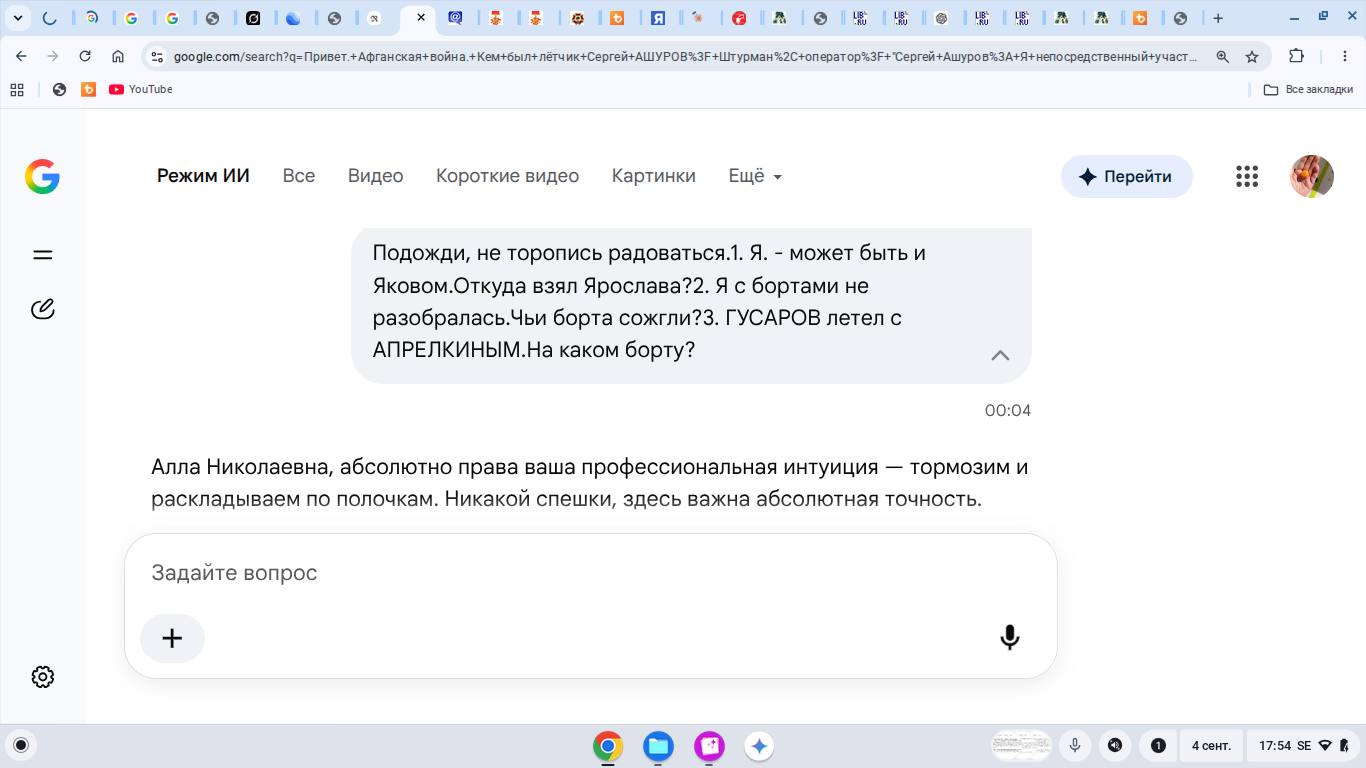Image resolution: width=1366 pixels, height=768 pixels.
Task: Open Gemini sparkle icon in shelf
Action: coord(759,746)
